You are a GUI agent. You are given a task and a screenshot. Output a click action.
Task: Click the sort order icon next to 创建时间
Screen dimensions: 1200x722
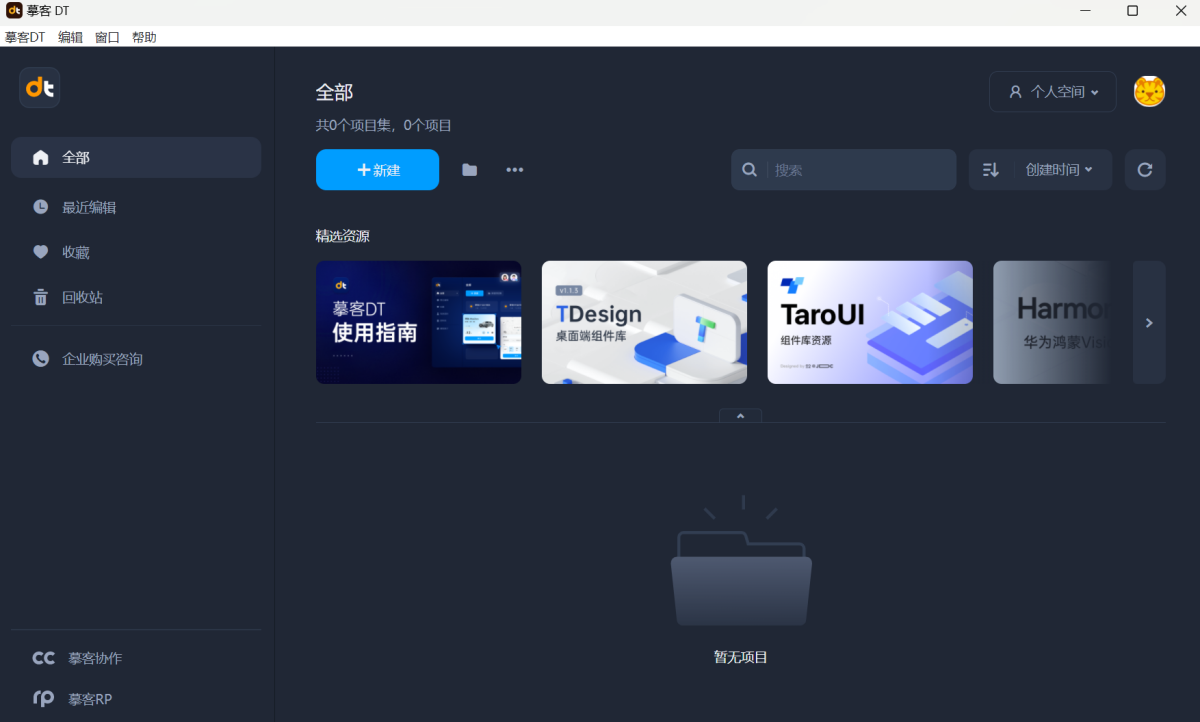pos(990,169)
